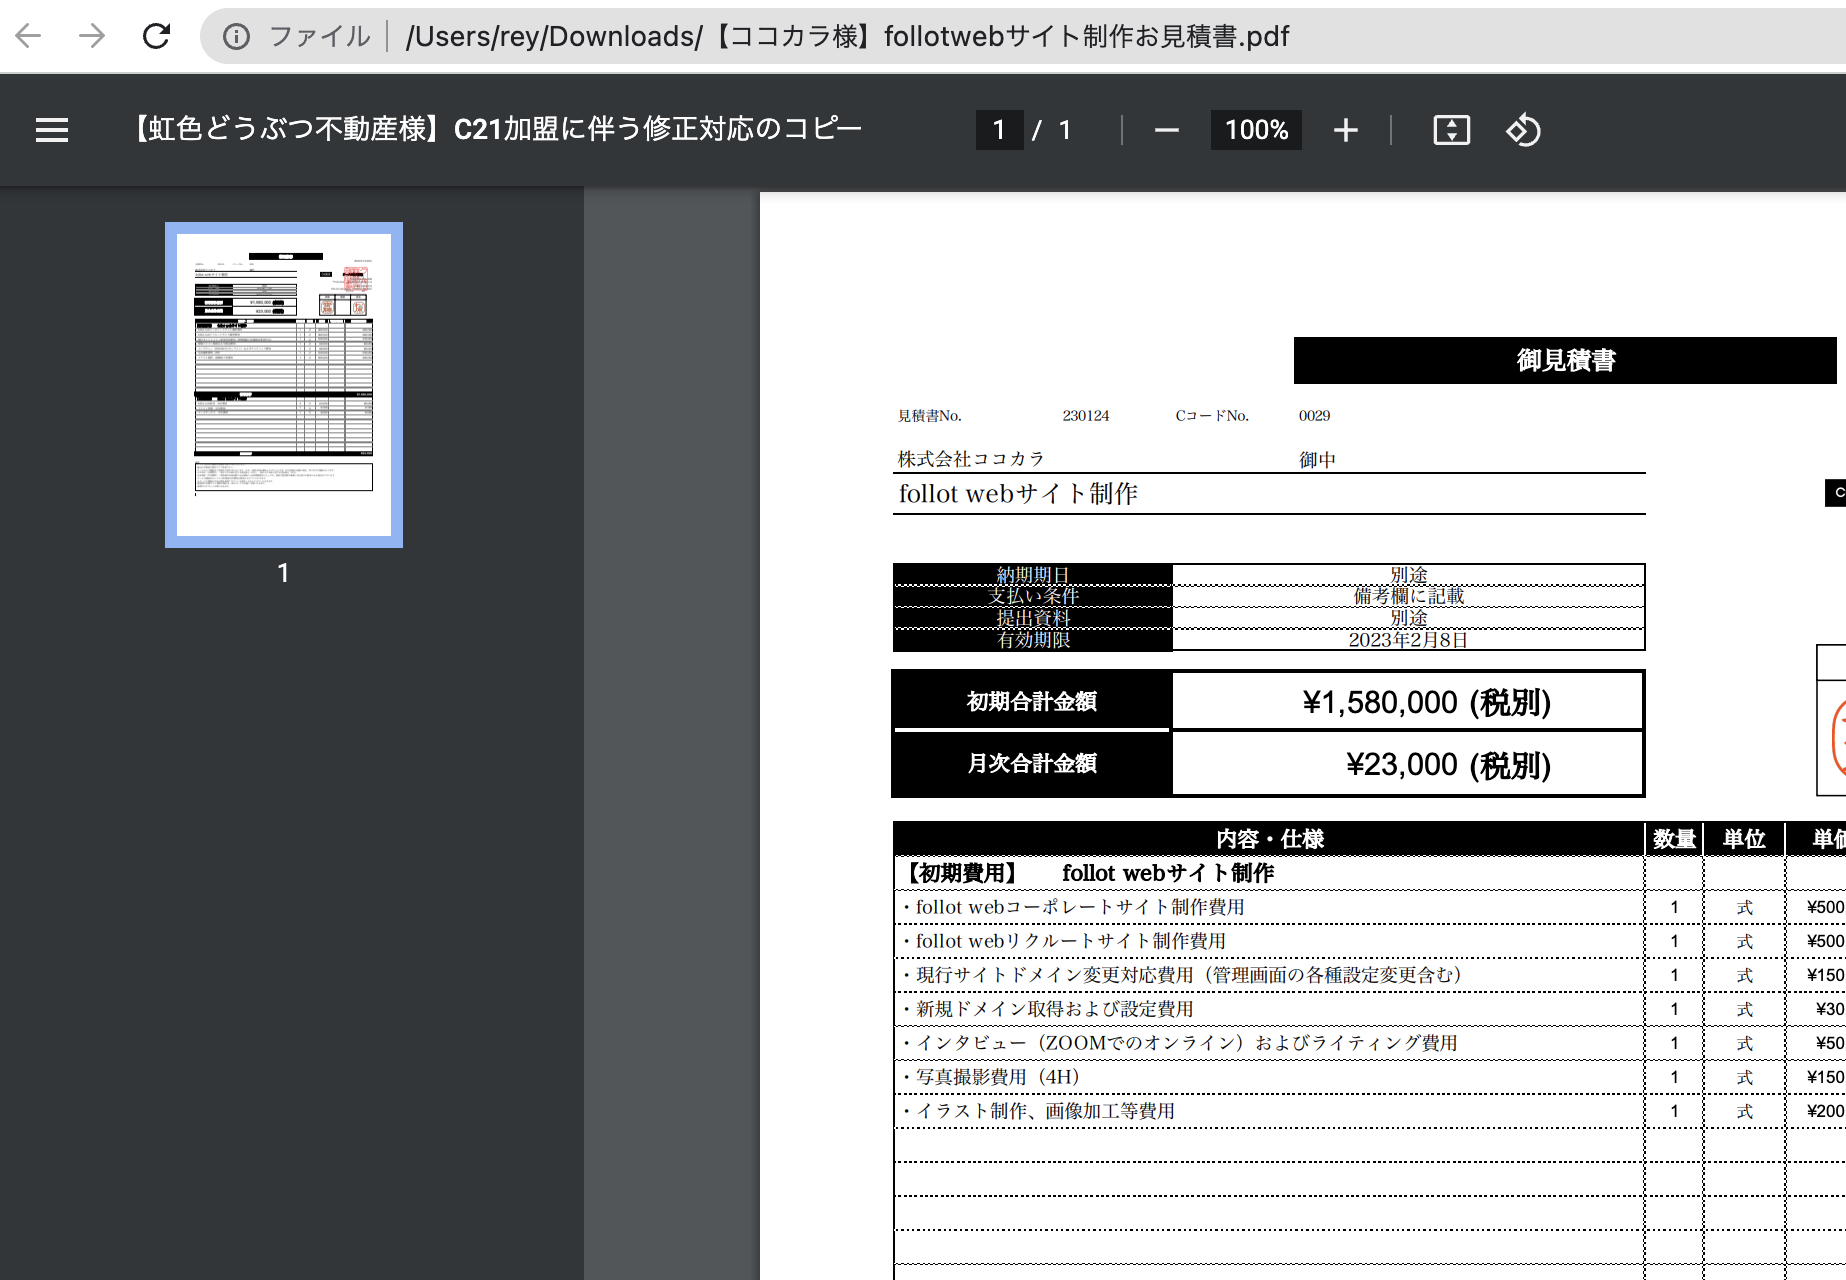The height and width of the screenshot is (1280, 1846).
Task: Click the 株式会社ココカラ company name
Action: coord(971,459)
